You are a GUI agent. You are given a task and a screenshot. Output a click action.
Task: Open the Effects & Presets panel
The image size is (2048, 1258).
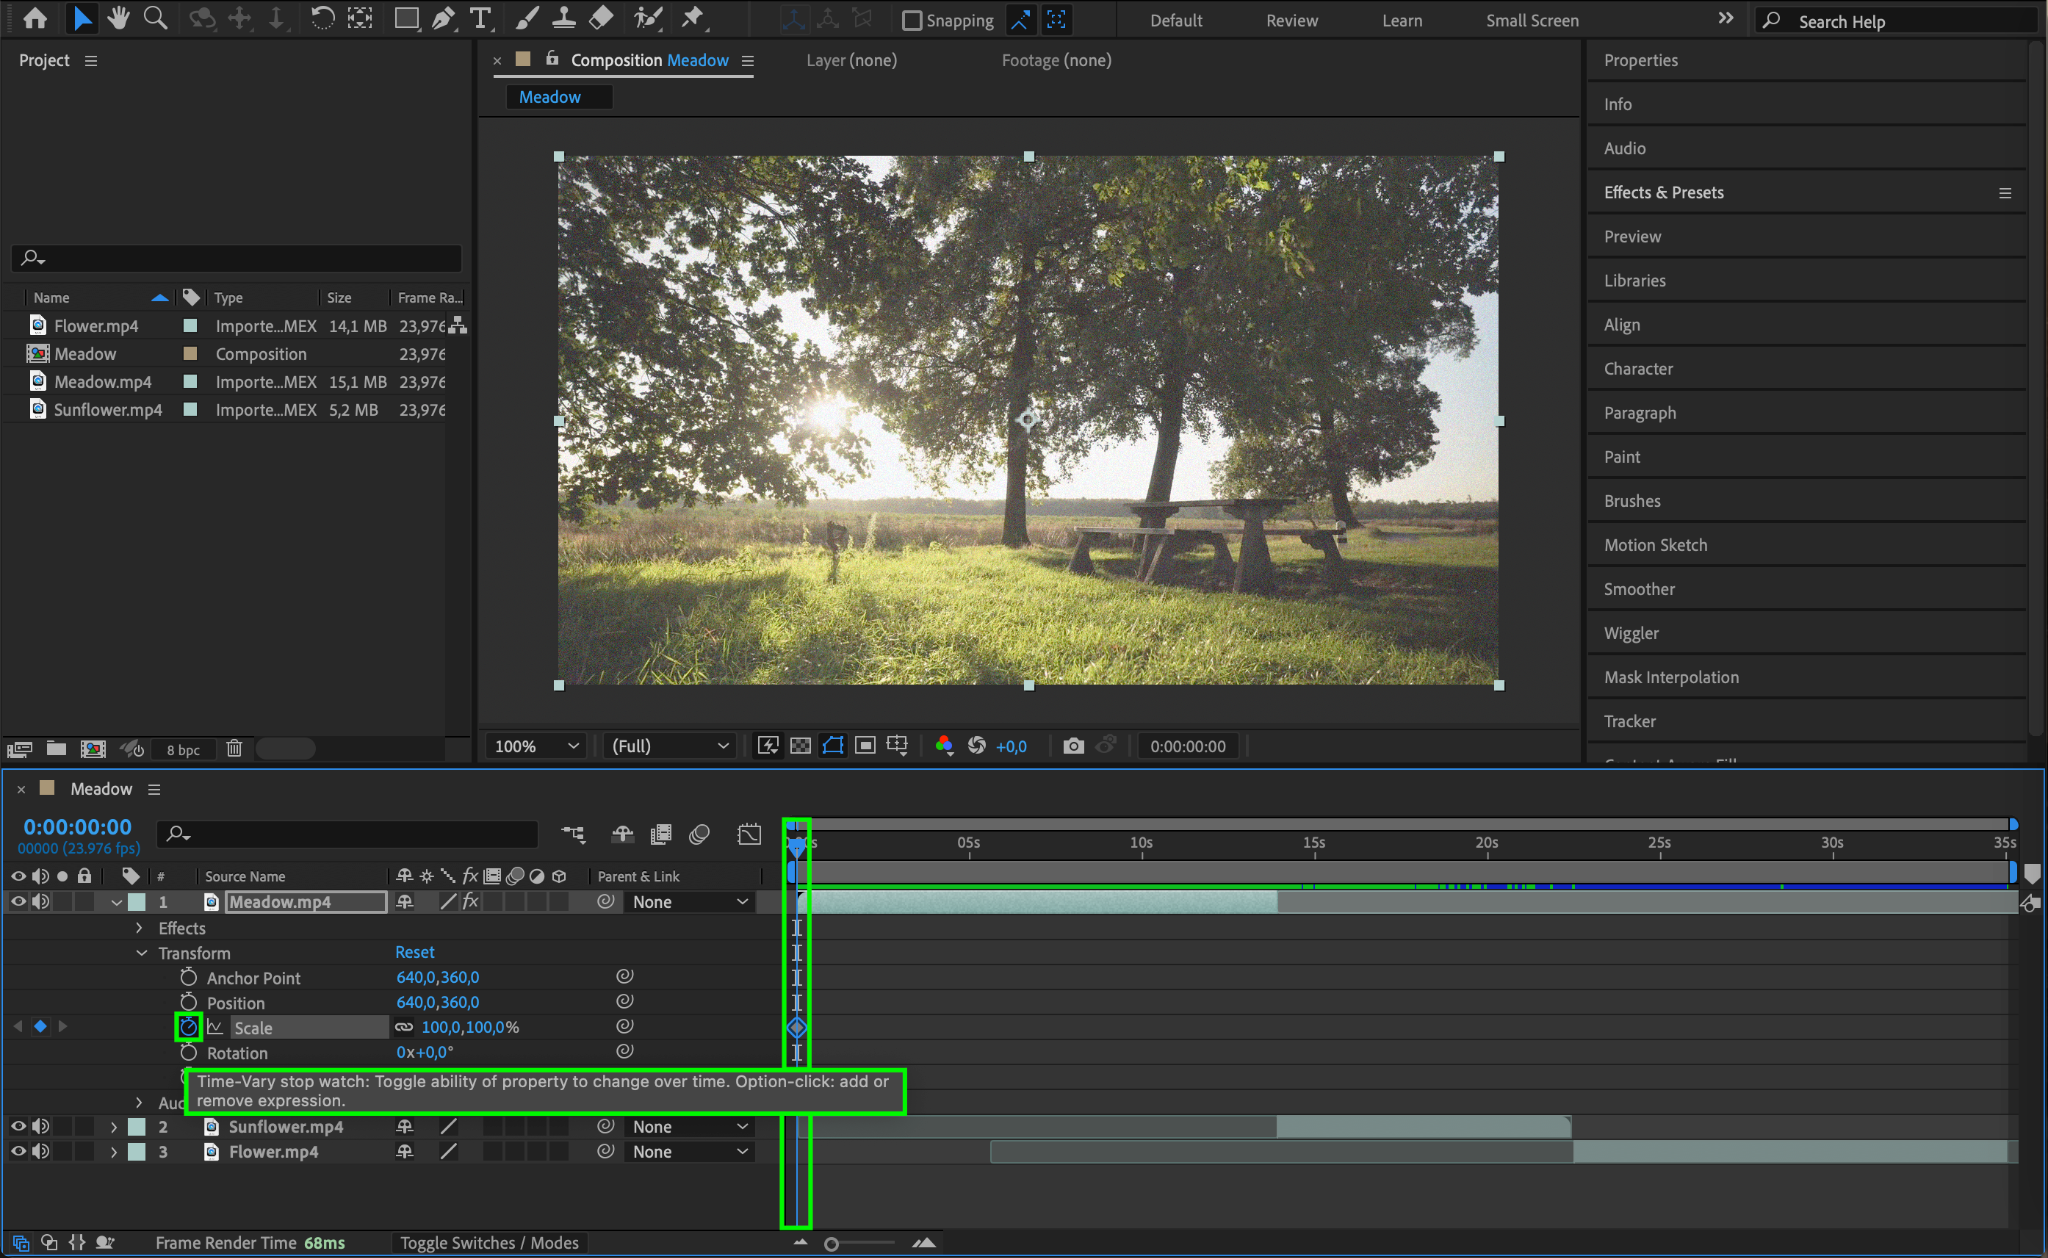pyautogui.click(x=1663, y=192)
